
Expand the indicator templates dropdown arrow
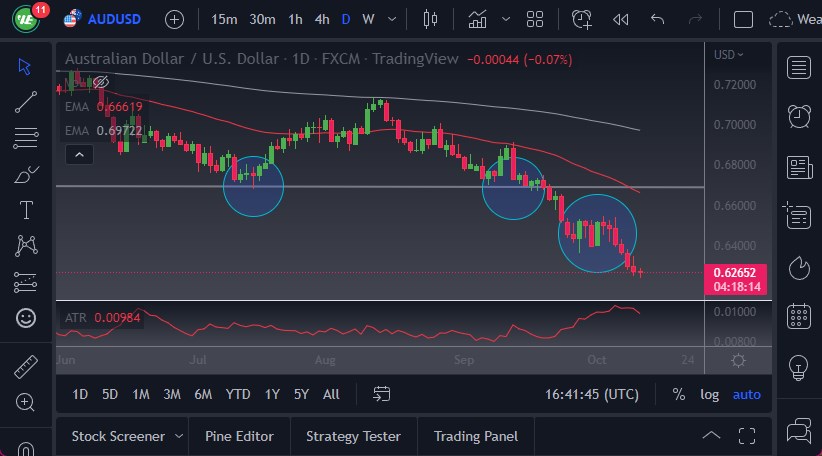click(x=505, y=20)
